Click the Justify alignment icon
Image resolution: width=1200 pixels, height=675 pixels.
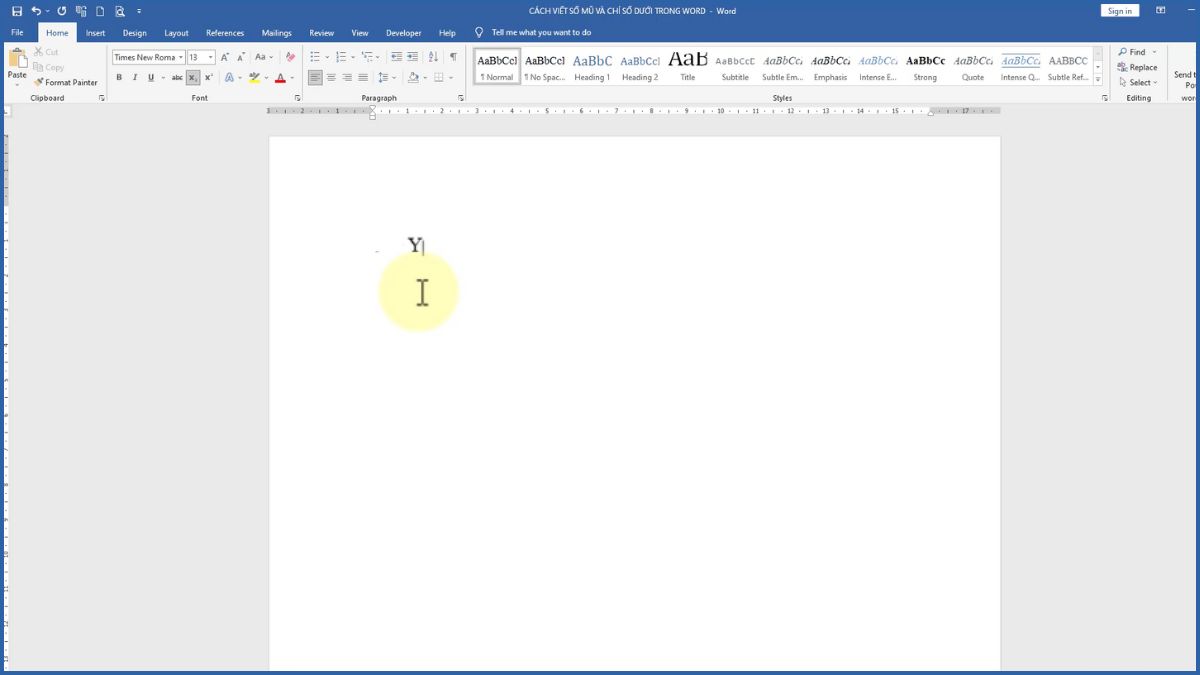click(x=362, y=77)
